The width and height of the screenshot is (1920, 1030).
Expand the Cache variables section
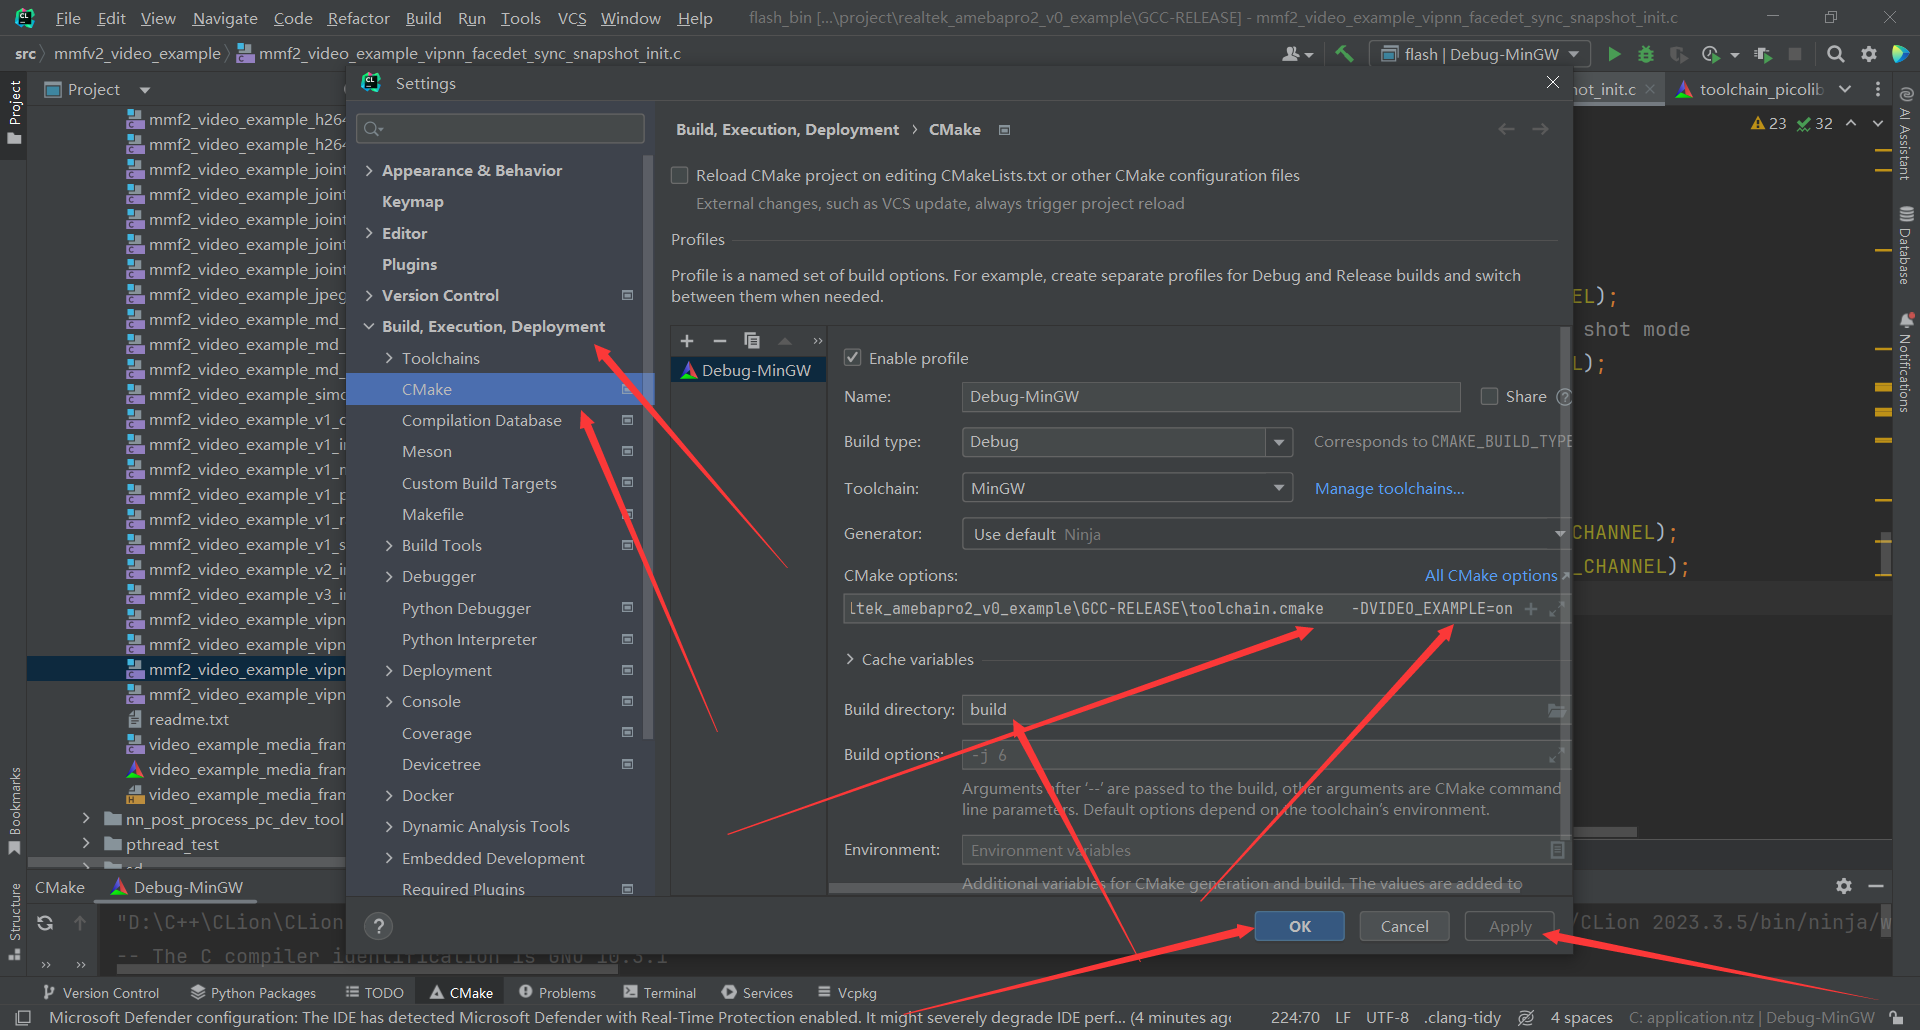[x=850, y=660]
